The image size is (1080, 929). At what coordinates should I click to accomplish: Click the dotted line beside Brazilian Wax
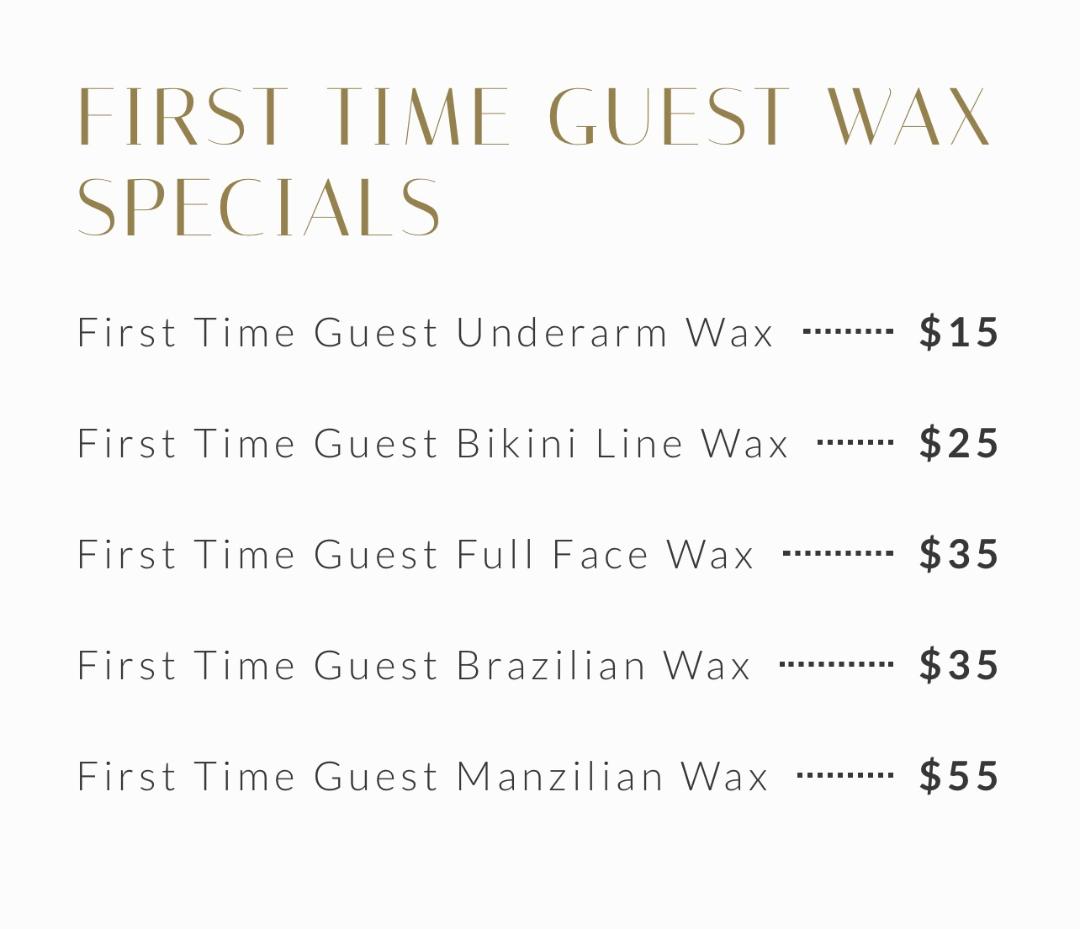click(836, 664)
